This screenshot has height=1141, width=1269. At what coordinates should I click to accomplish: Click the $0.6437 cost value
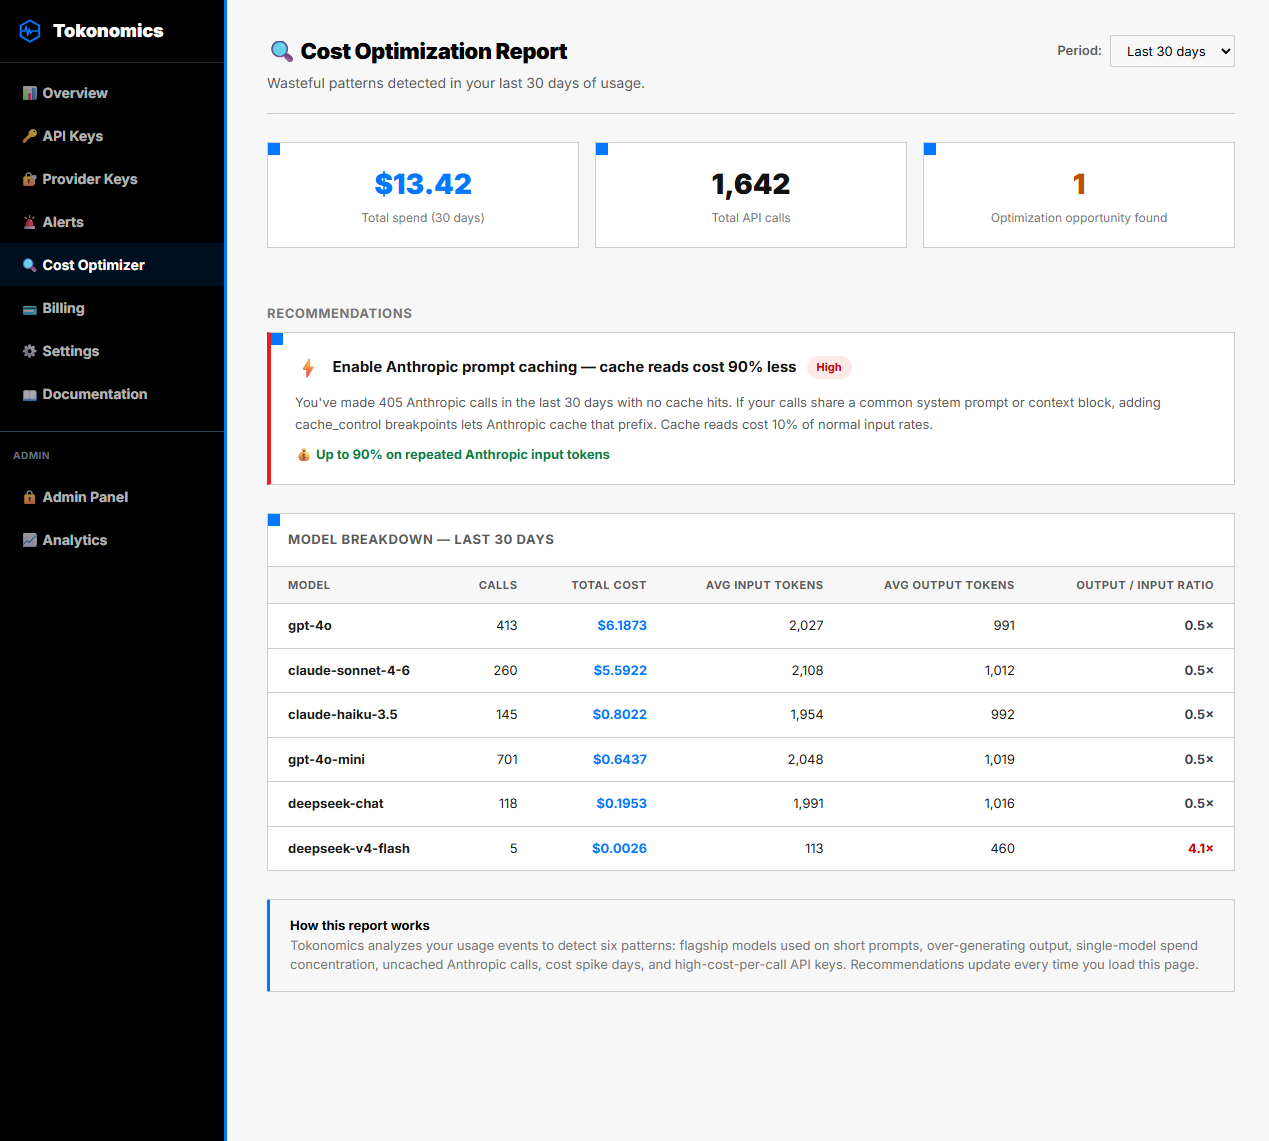point(620,760)
